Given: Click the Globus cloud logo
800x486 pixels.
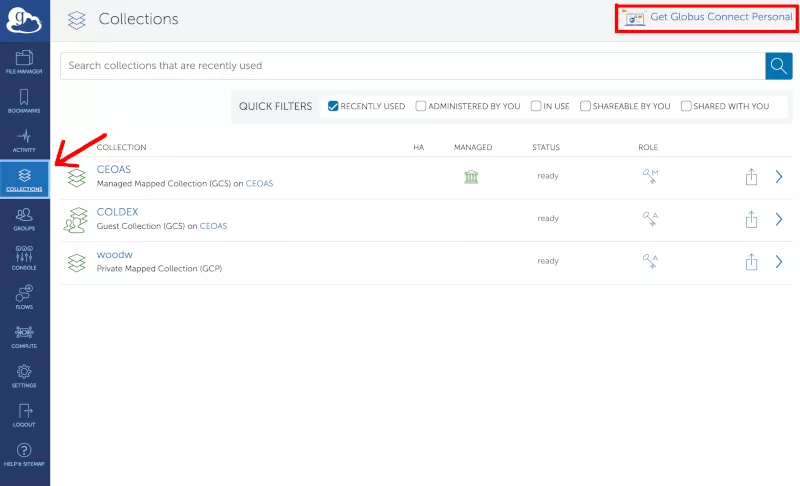Looking at the screenshot, I should point(23,20).
